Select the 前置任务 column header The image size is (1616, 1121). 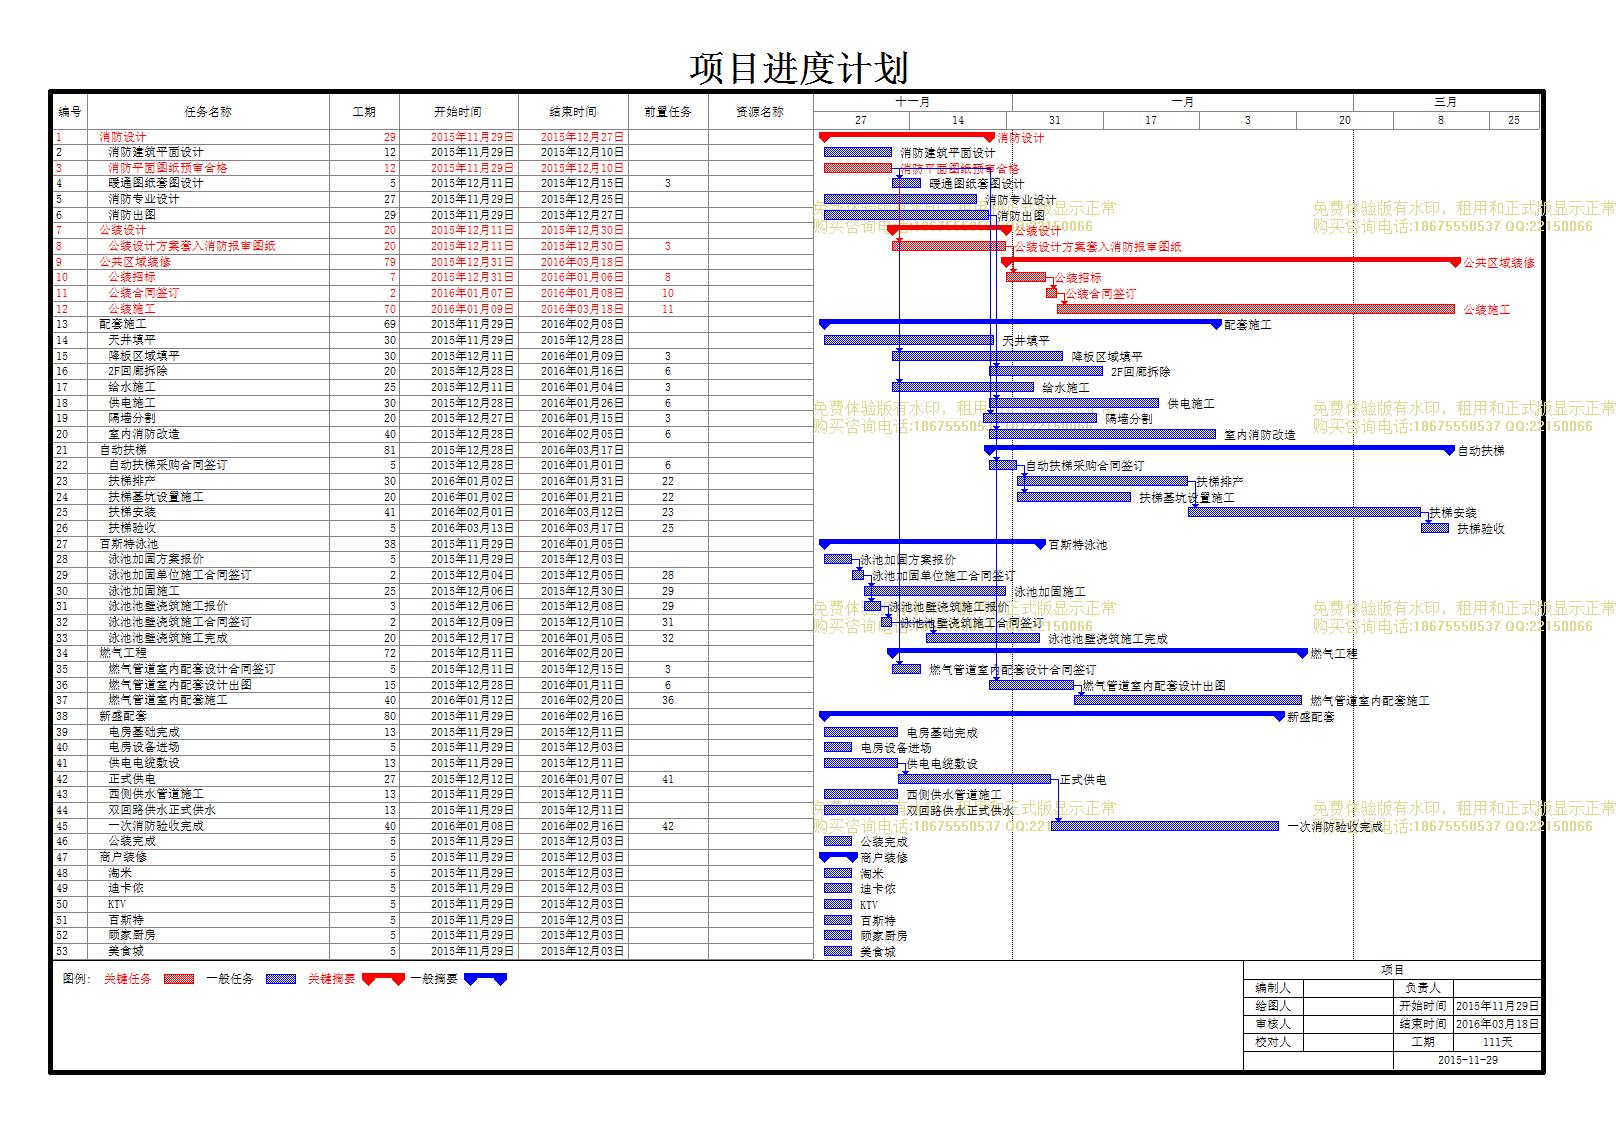pos(668,112)
